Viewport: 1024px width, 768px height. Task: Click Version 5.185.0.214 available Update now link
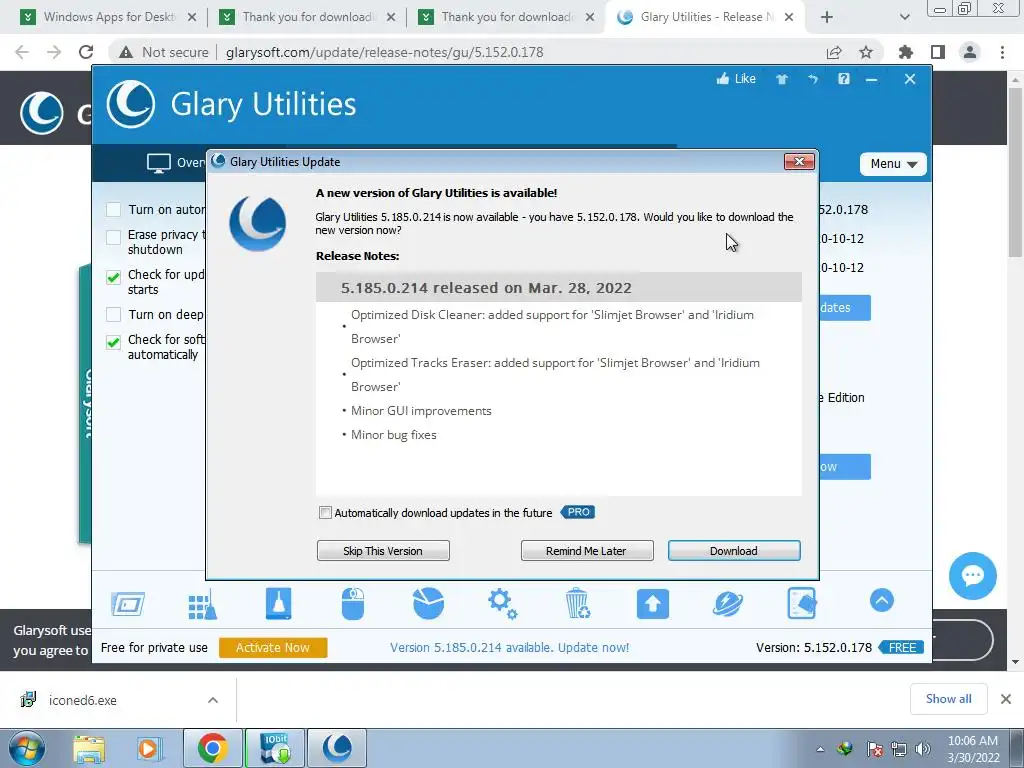509,647
